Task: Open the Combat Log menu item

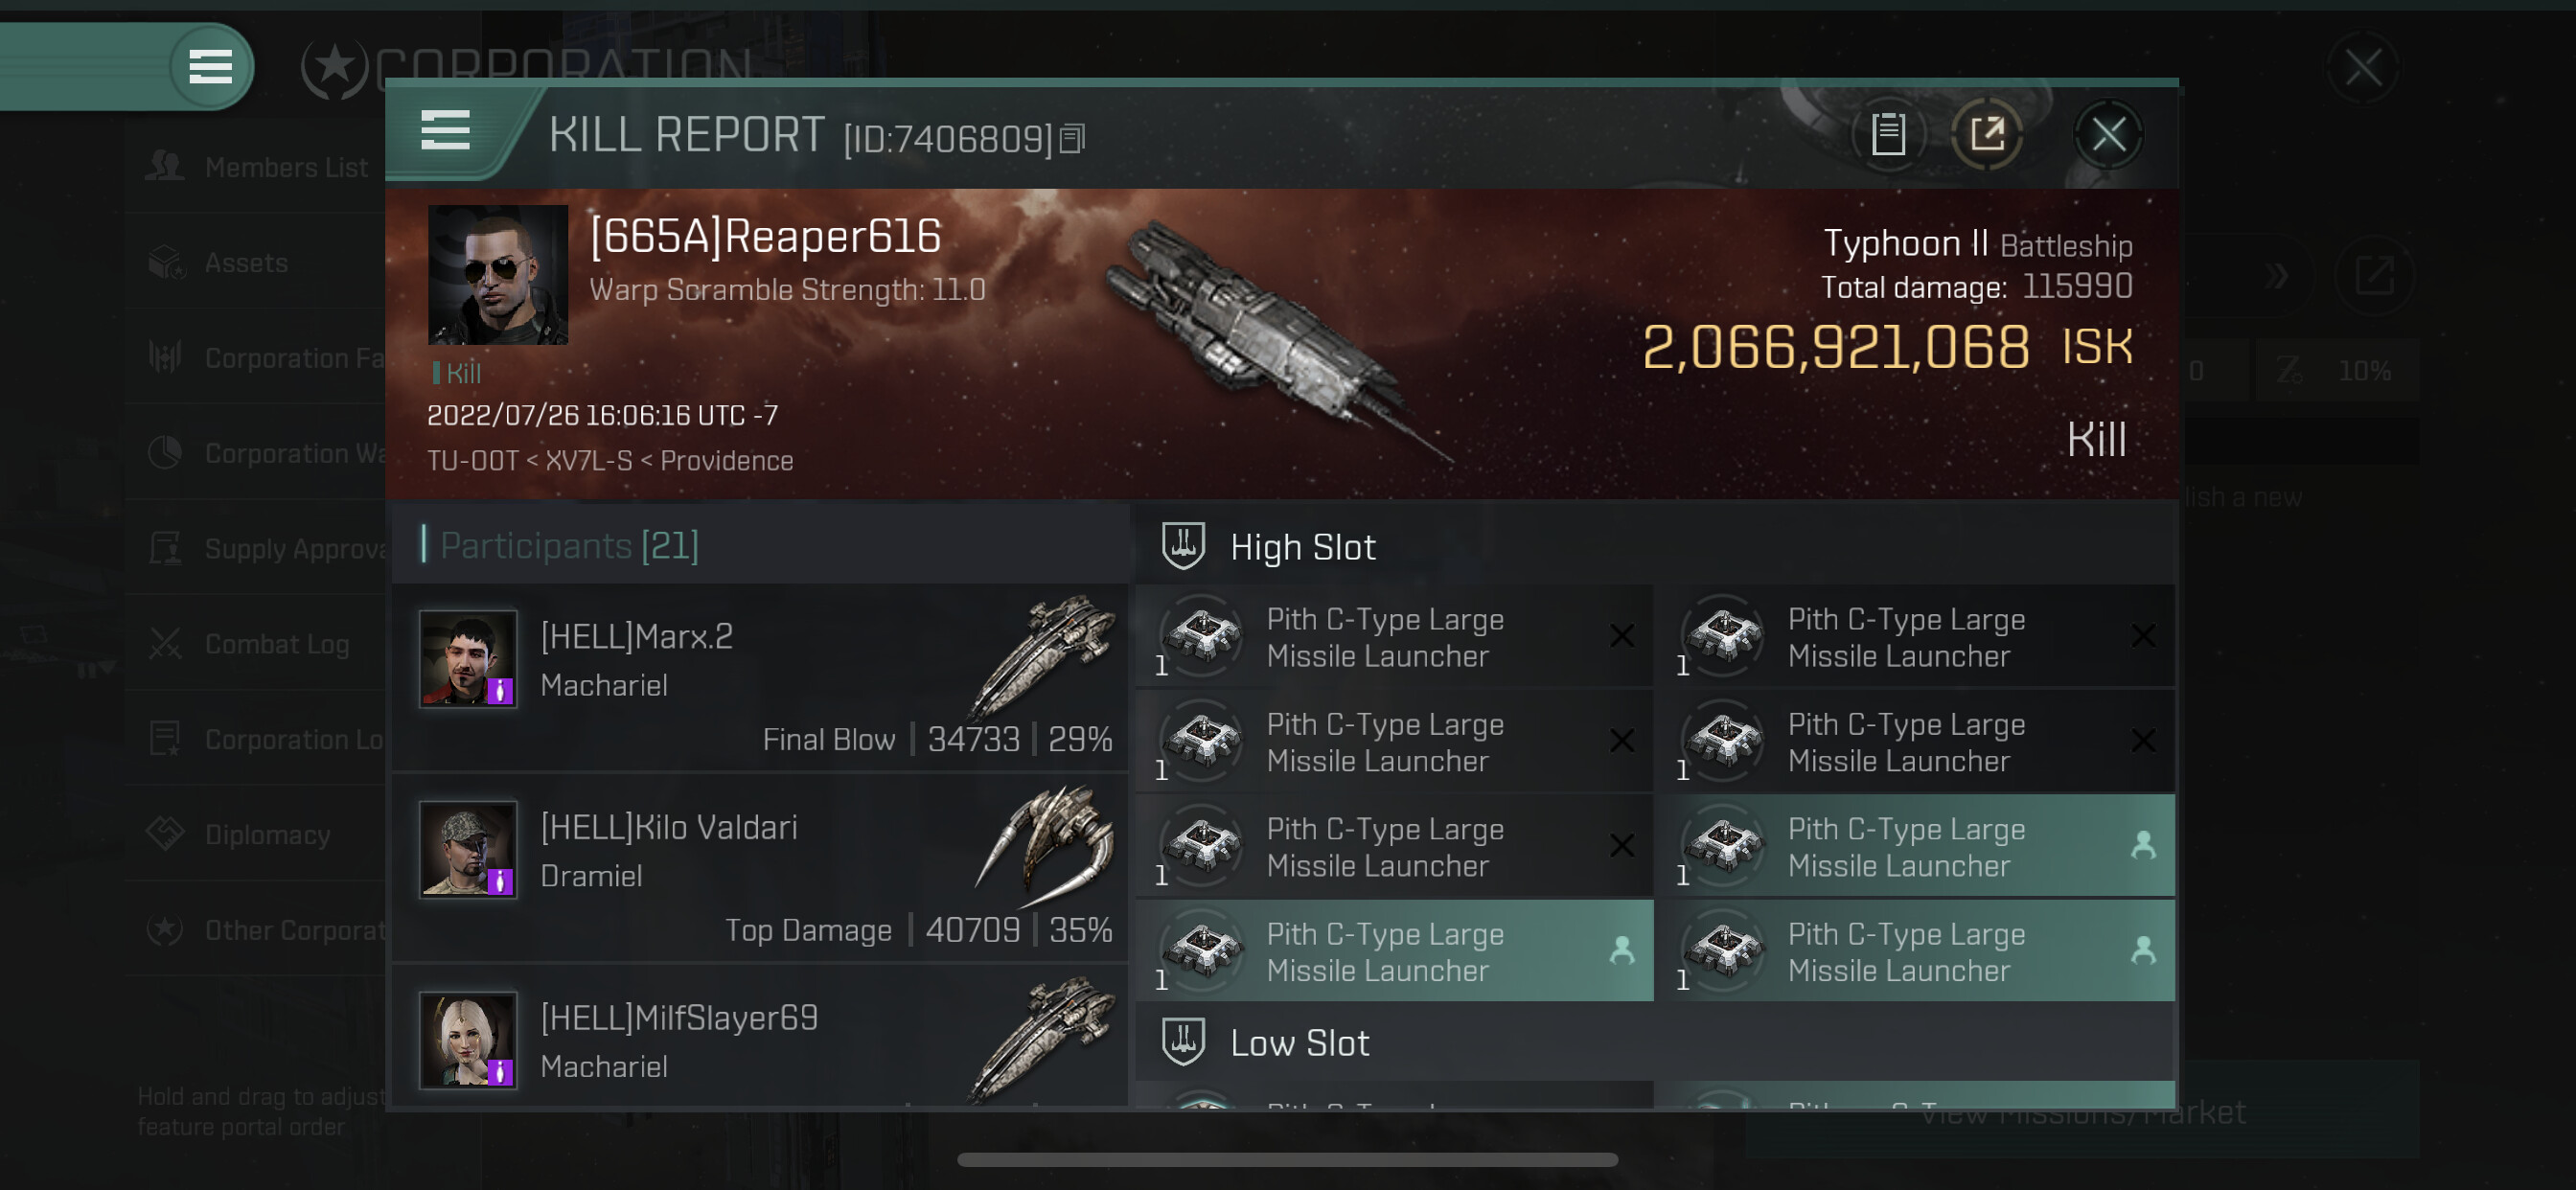Action: point(277,644)
